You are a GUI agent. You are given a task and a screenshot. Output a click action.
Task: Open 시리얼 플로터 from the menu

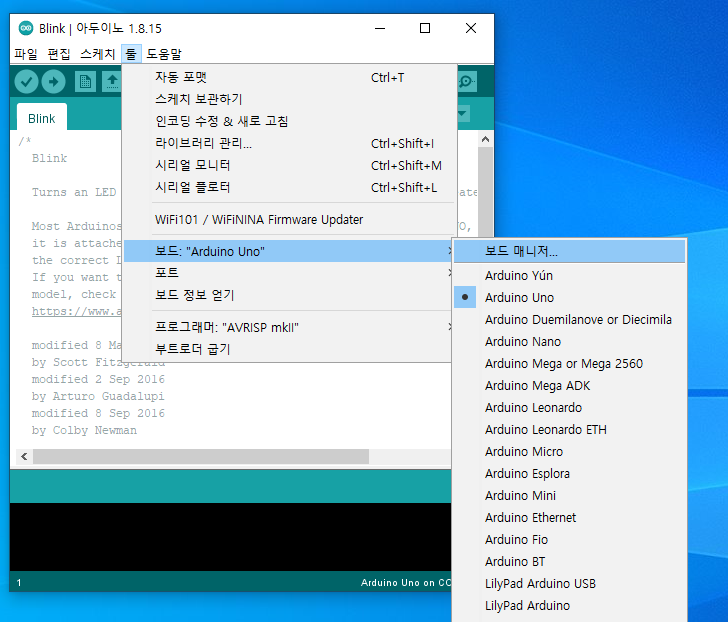point(288,188)
